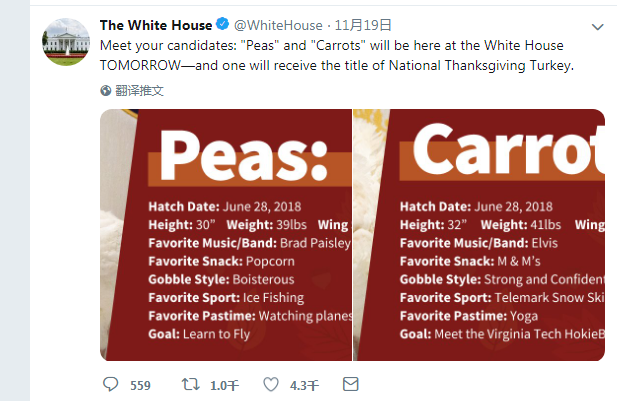Screen dimensions: 617x401
Task: Expand the tweet options chevron menu
Action: coord(598,27)
